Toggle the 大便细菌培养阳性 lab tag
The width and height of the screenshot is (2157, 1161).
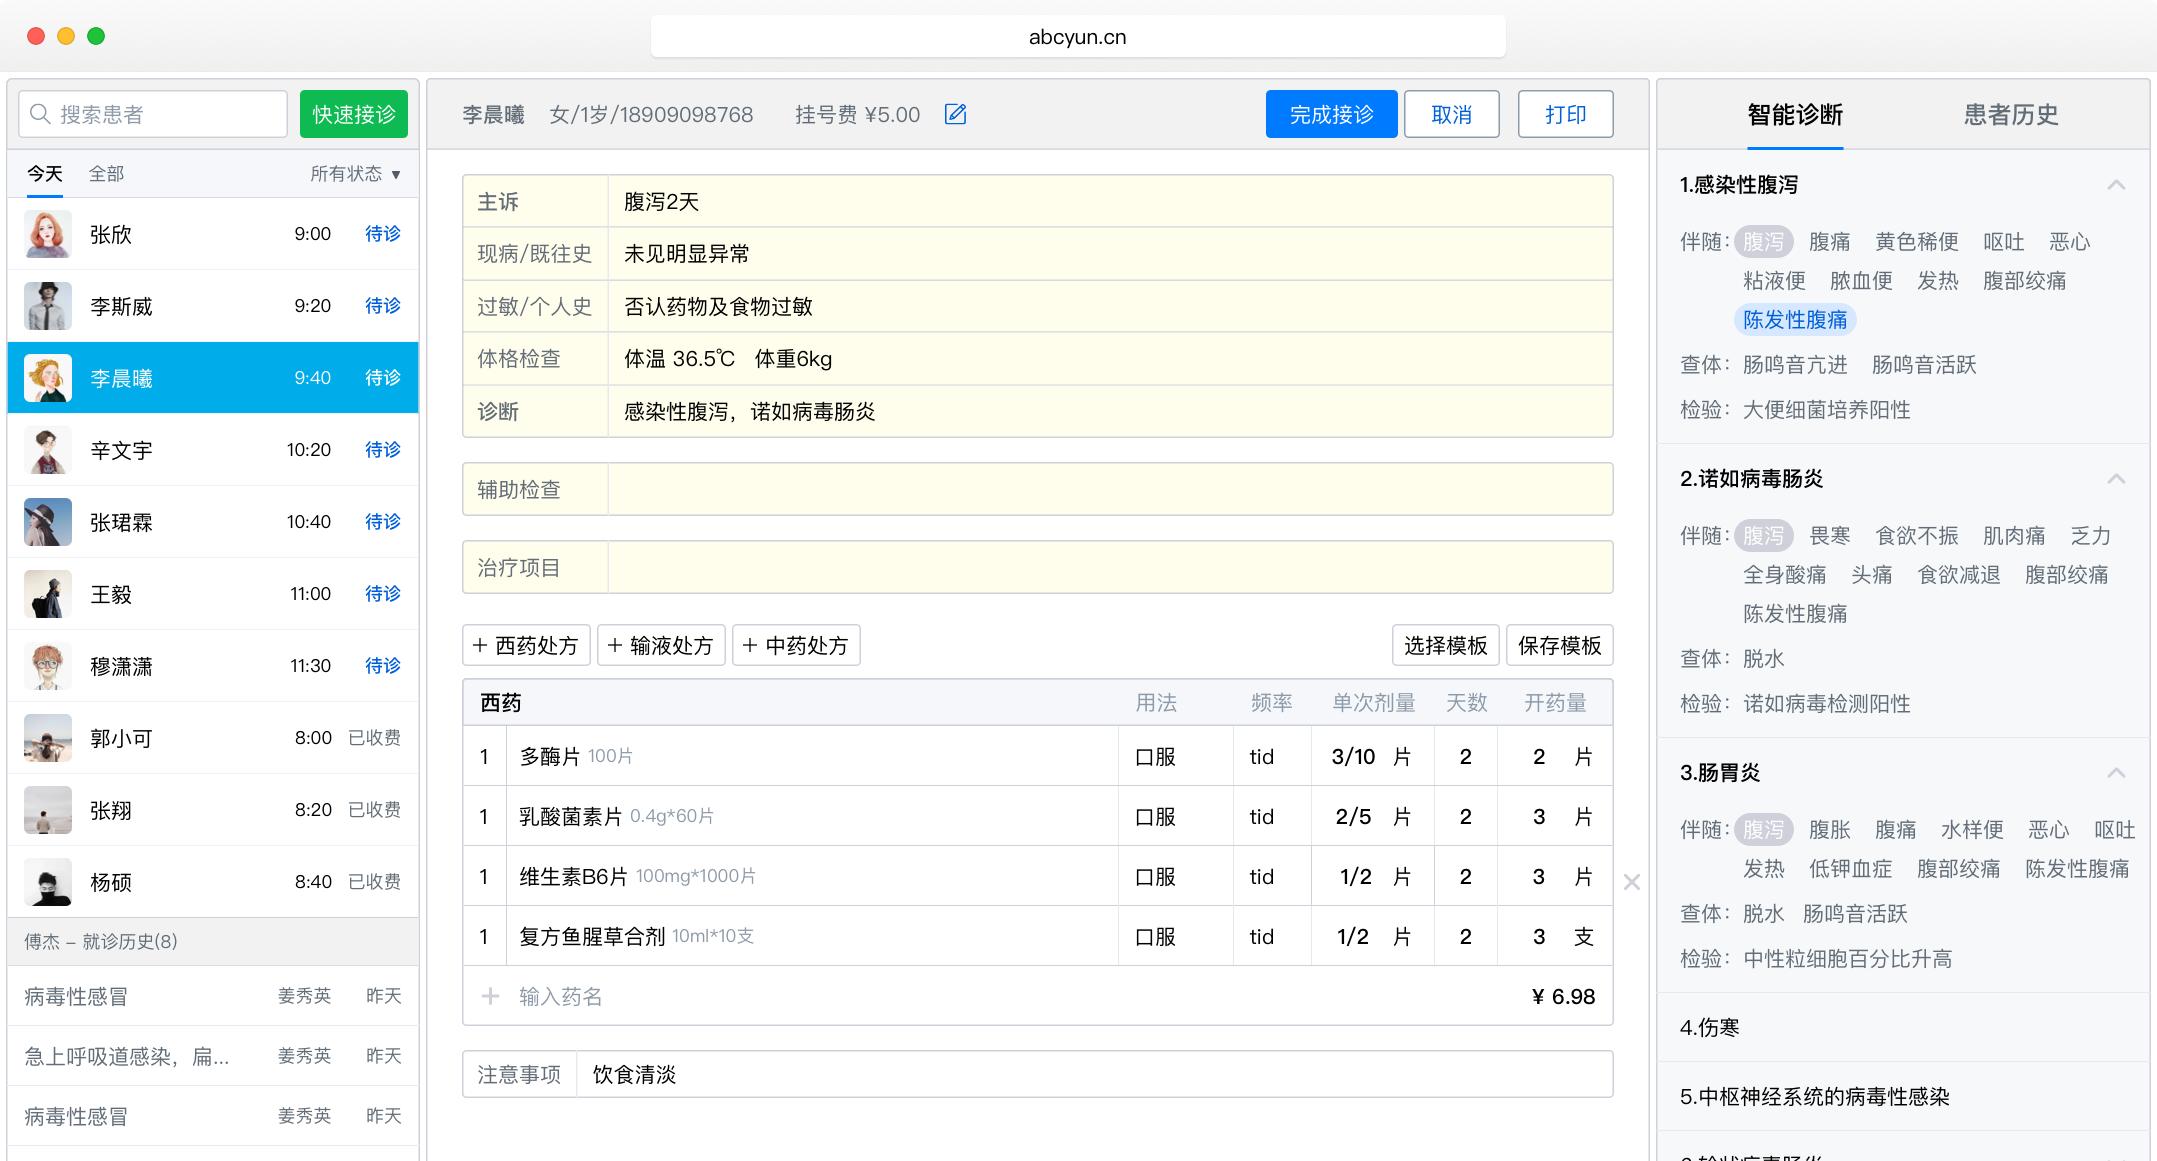(x=1826, y=410)
